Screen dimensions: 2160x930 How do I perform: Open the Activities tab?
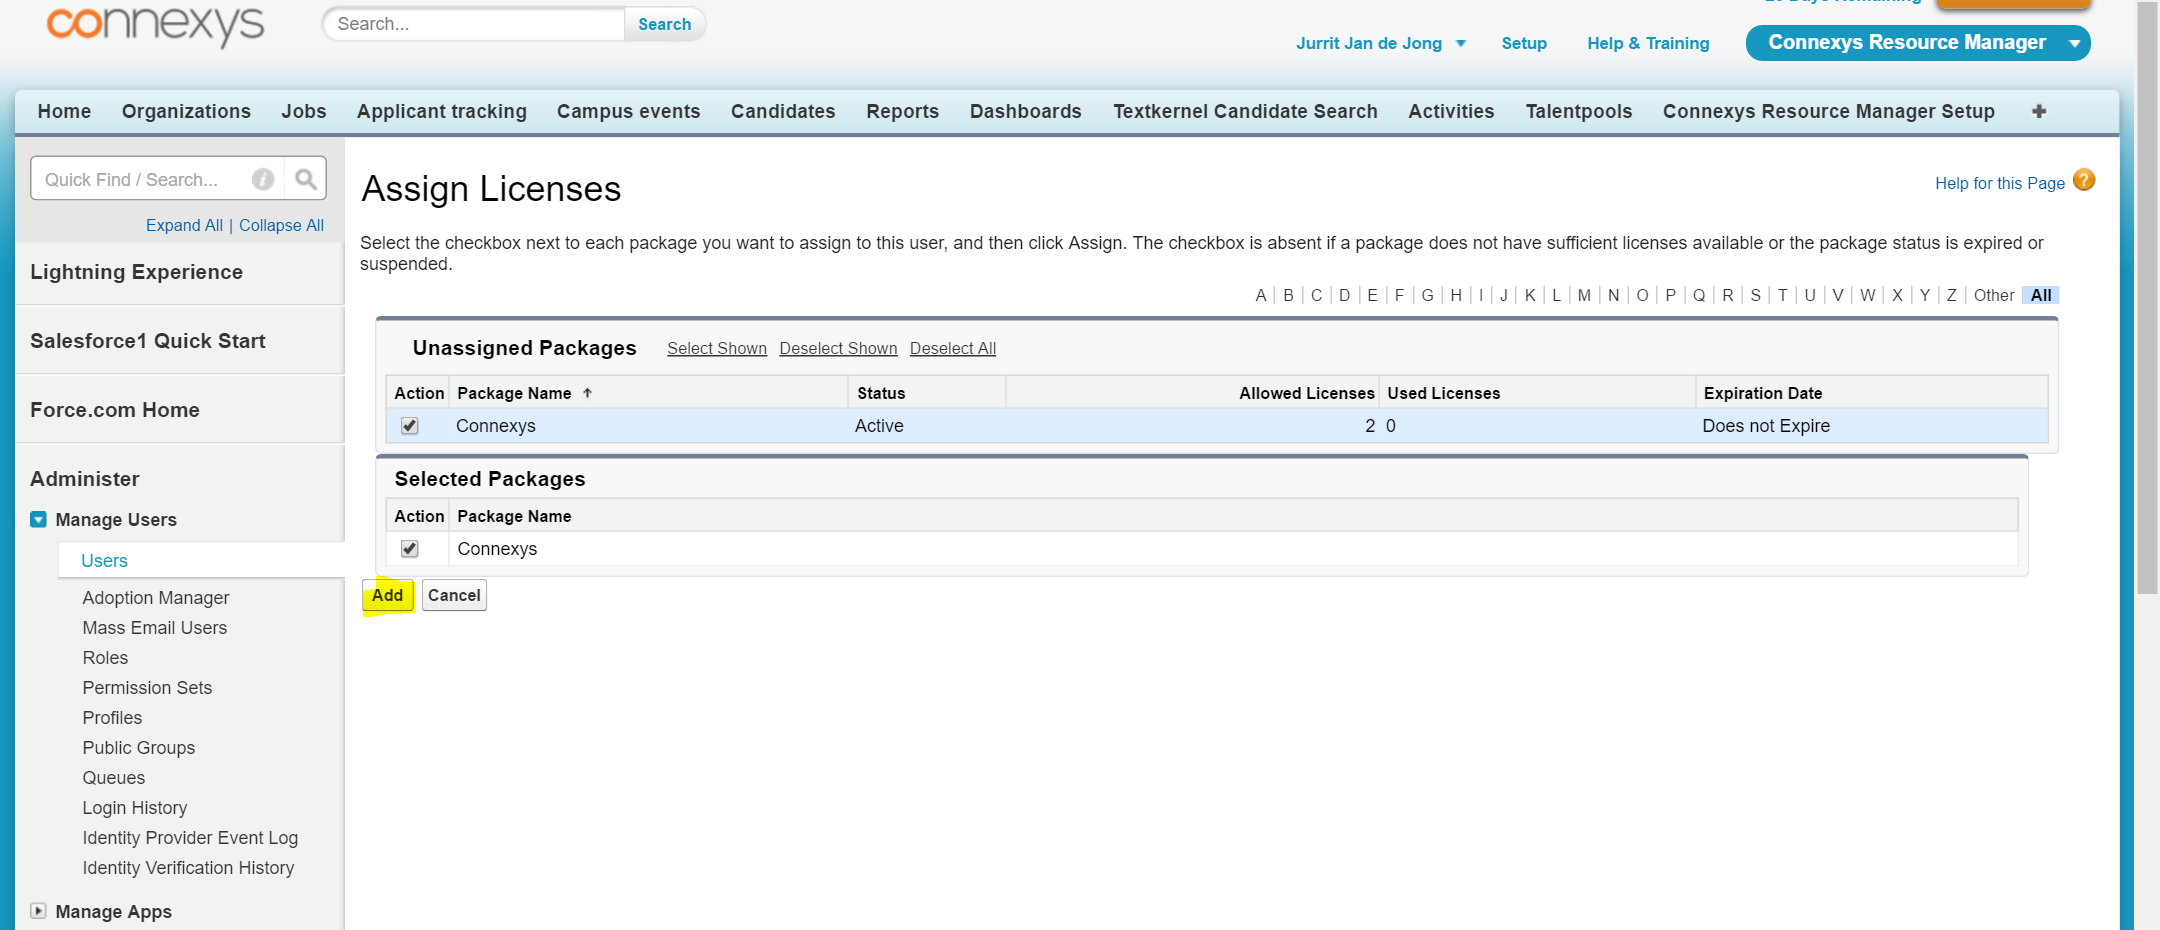1451,111
